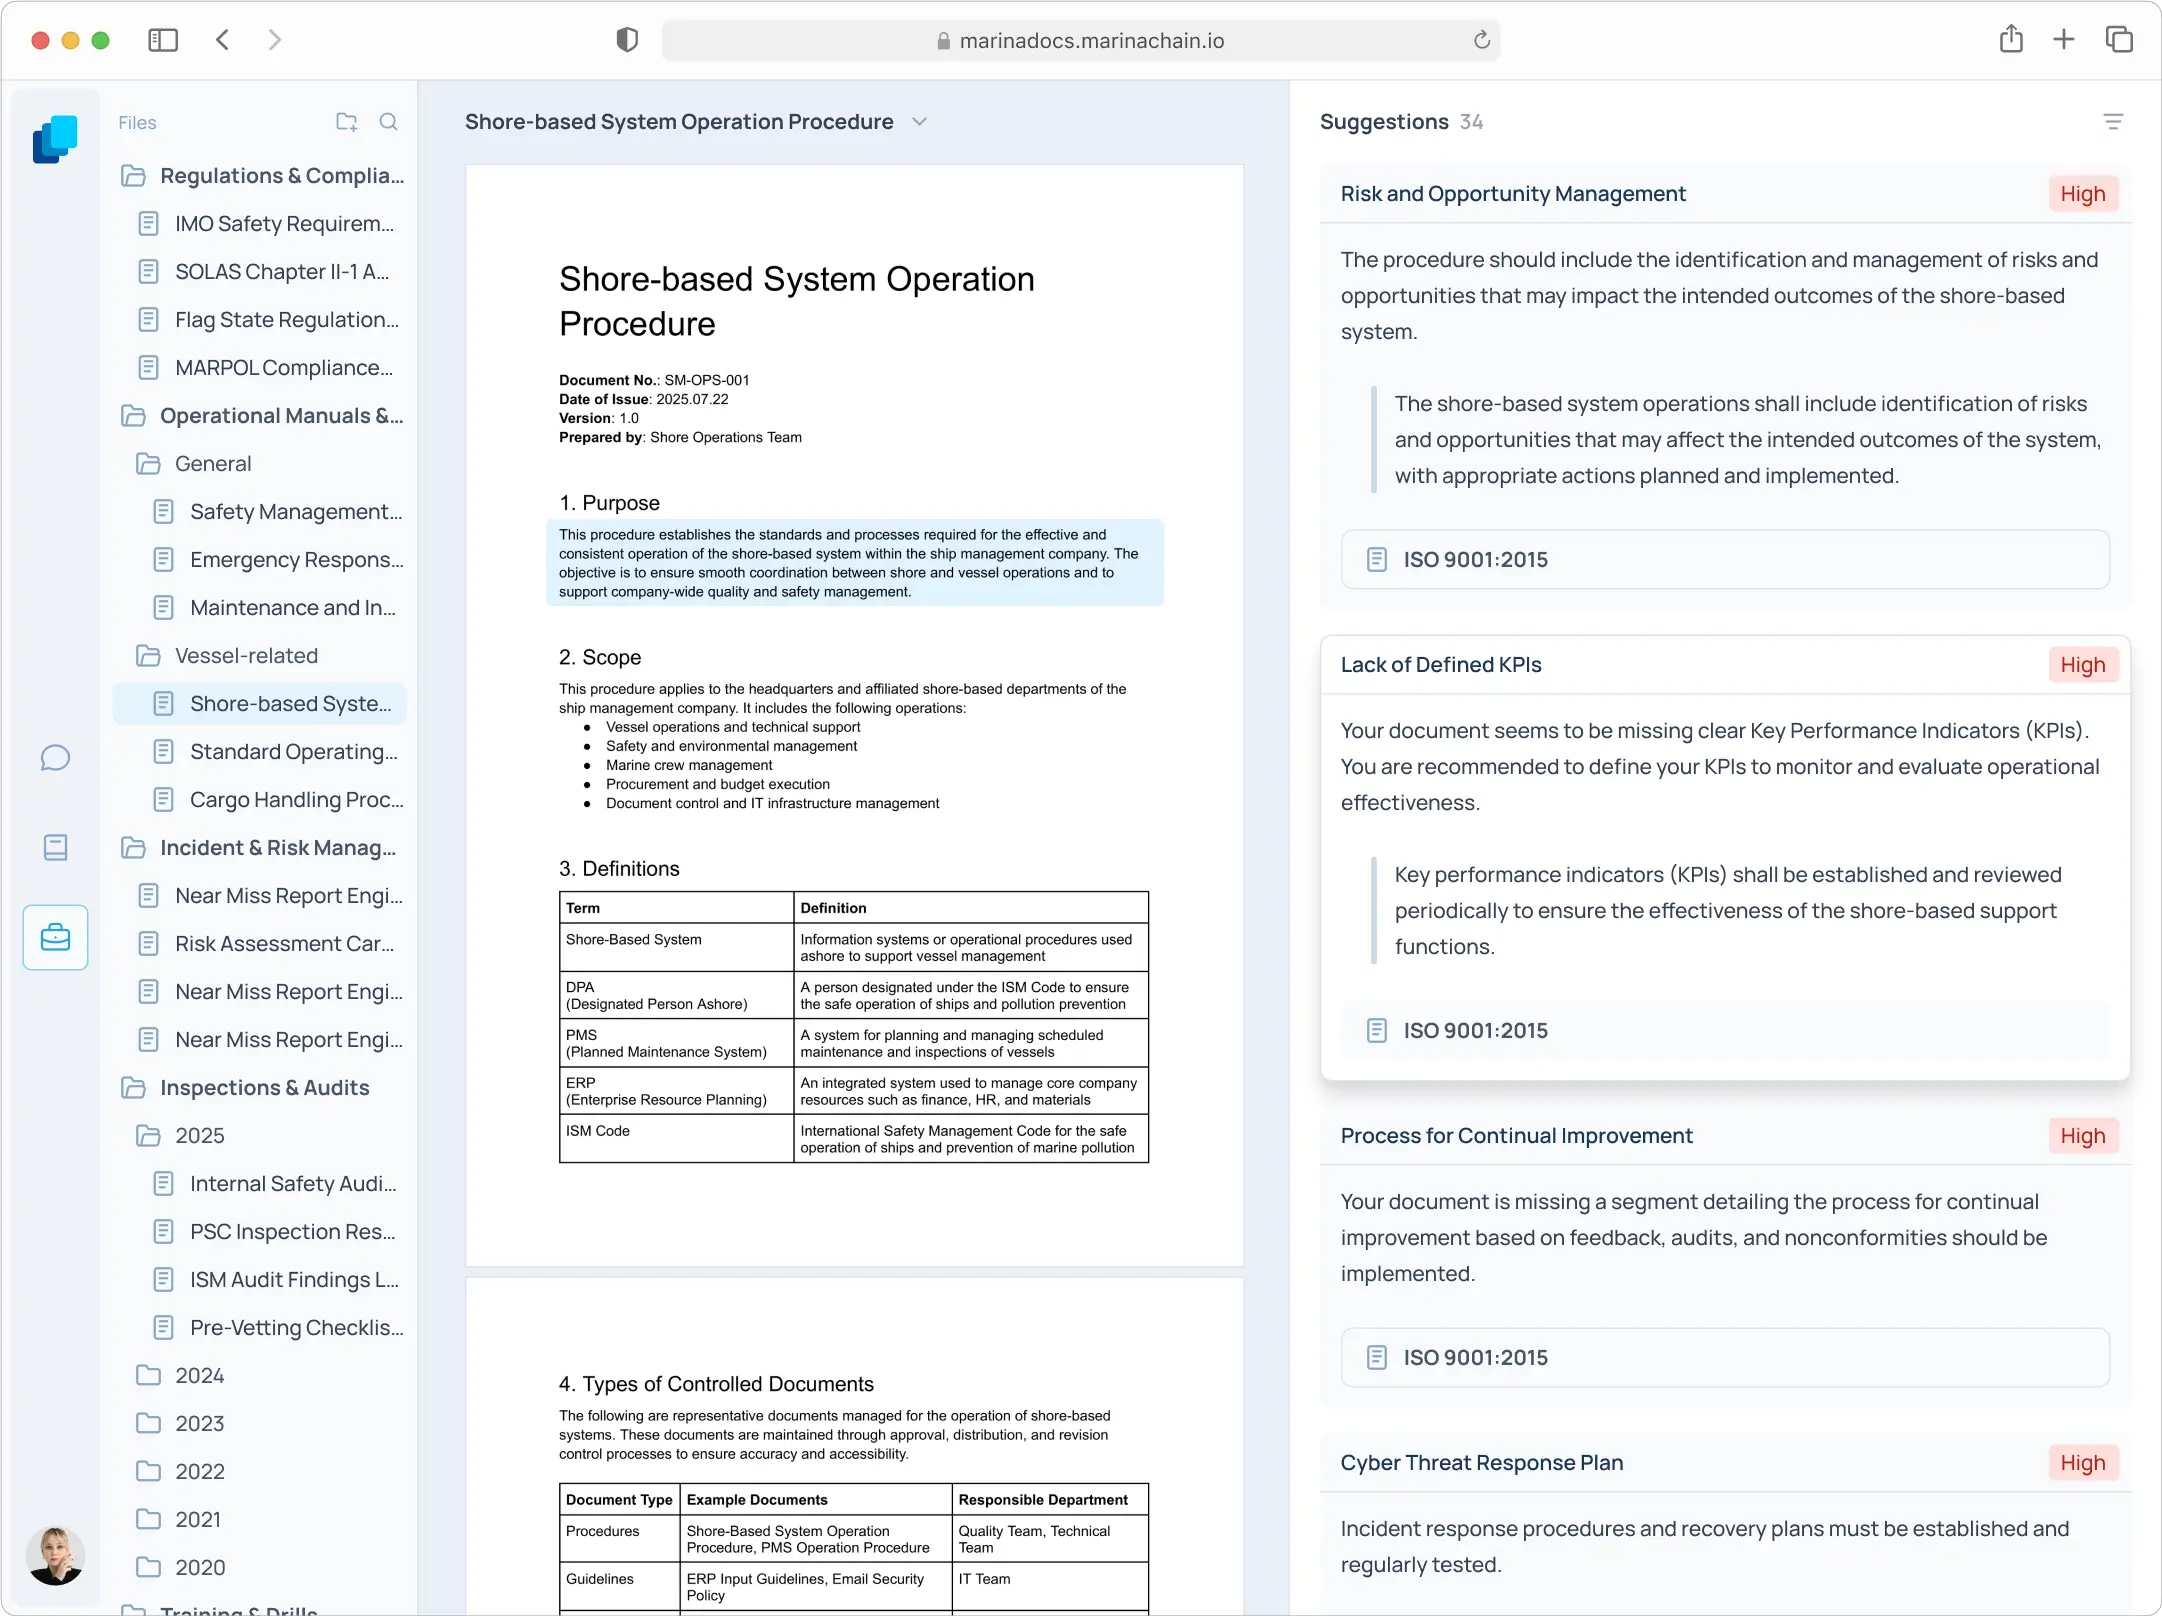Image resolution: width=2162 pixels, height=1616 pixels.
Task: Click the highlighted Purpose paragraph in document
Action: pos(855,563)
